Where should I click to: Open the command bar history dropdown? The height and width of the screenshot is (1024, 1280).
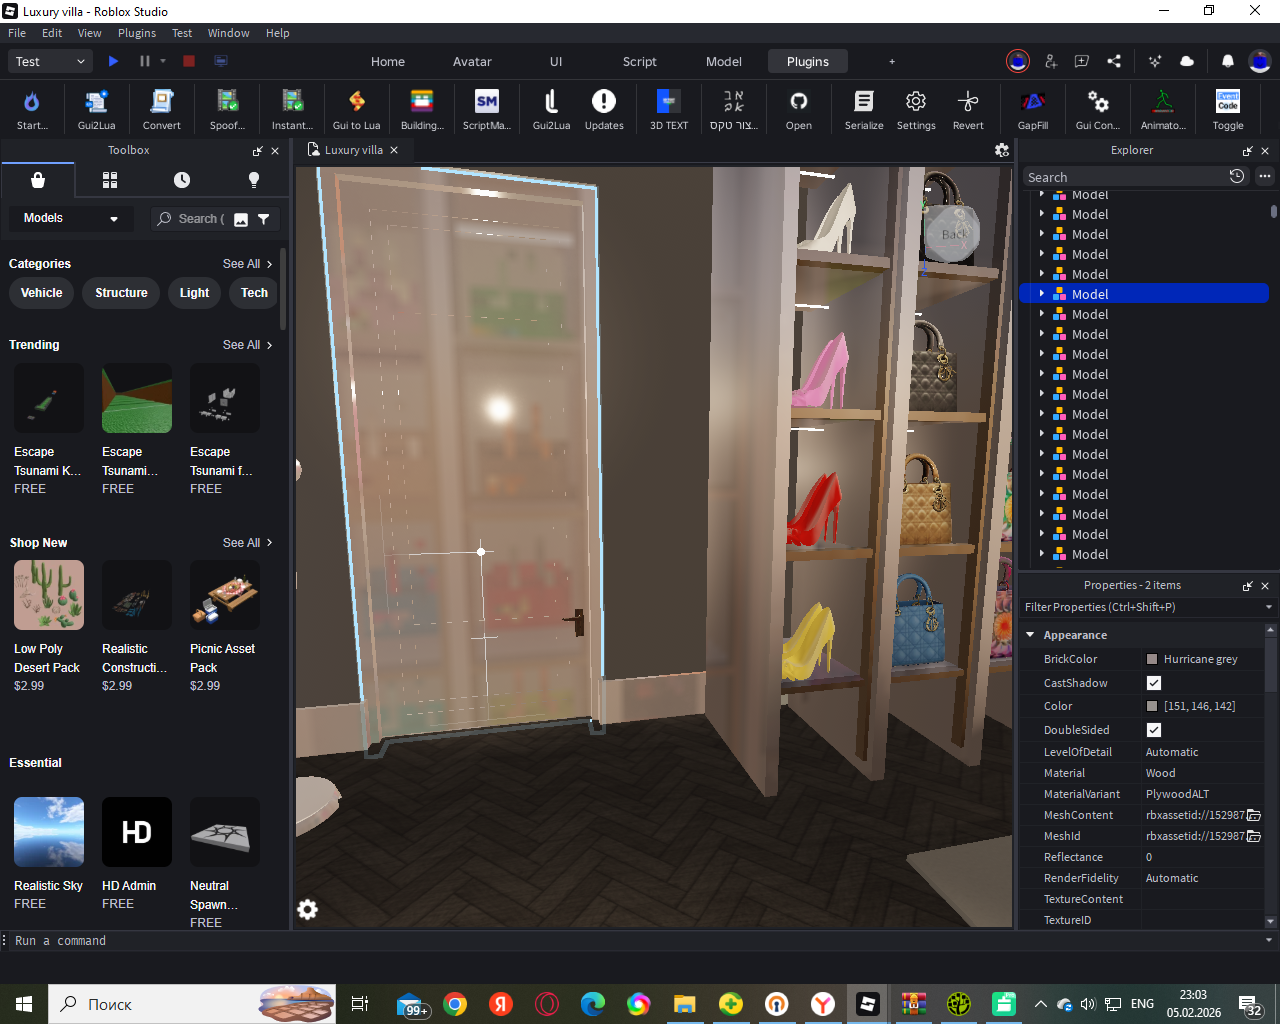1269,941
